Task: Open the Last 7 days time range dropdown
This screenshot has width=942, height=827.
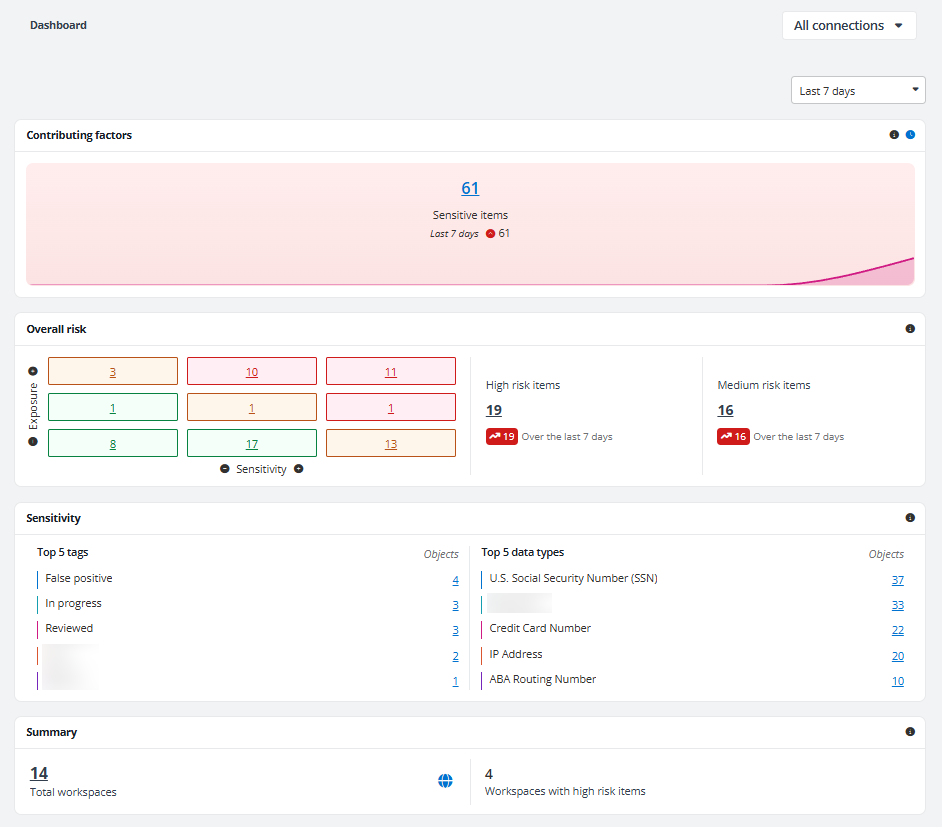Action: 858,91
